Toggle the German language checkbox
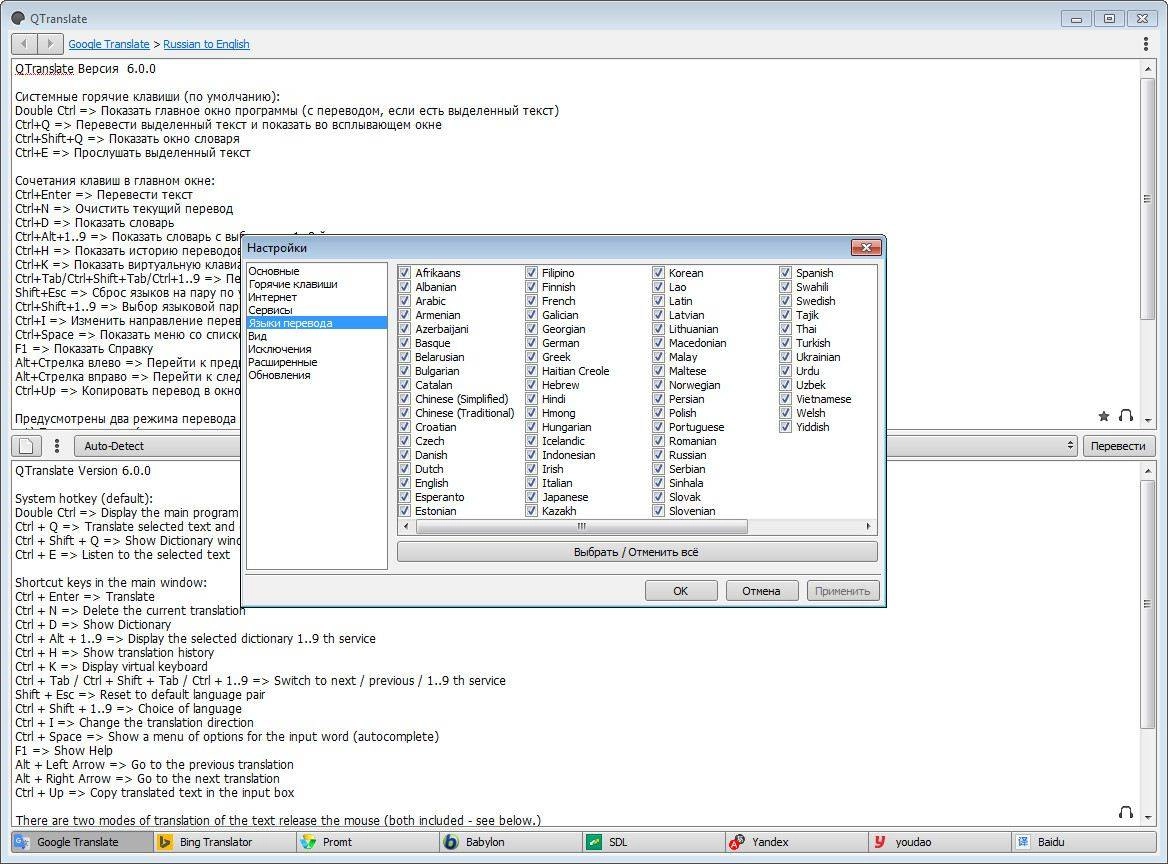The image size is (1168, 864). click(531, 343)
